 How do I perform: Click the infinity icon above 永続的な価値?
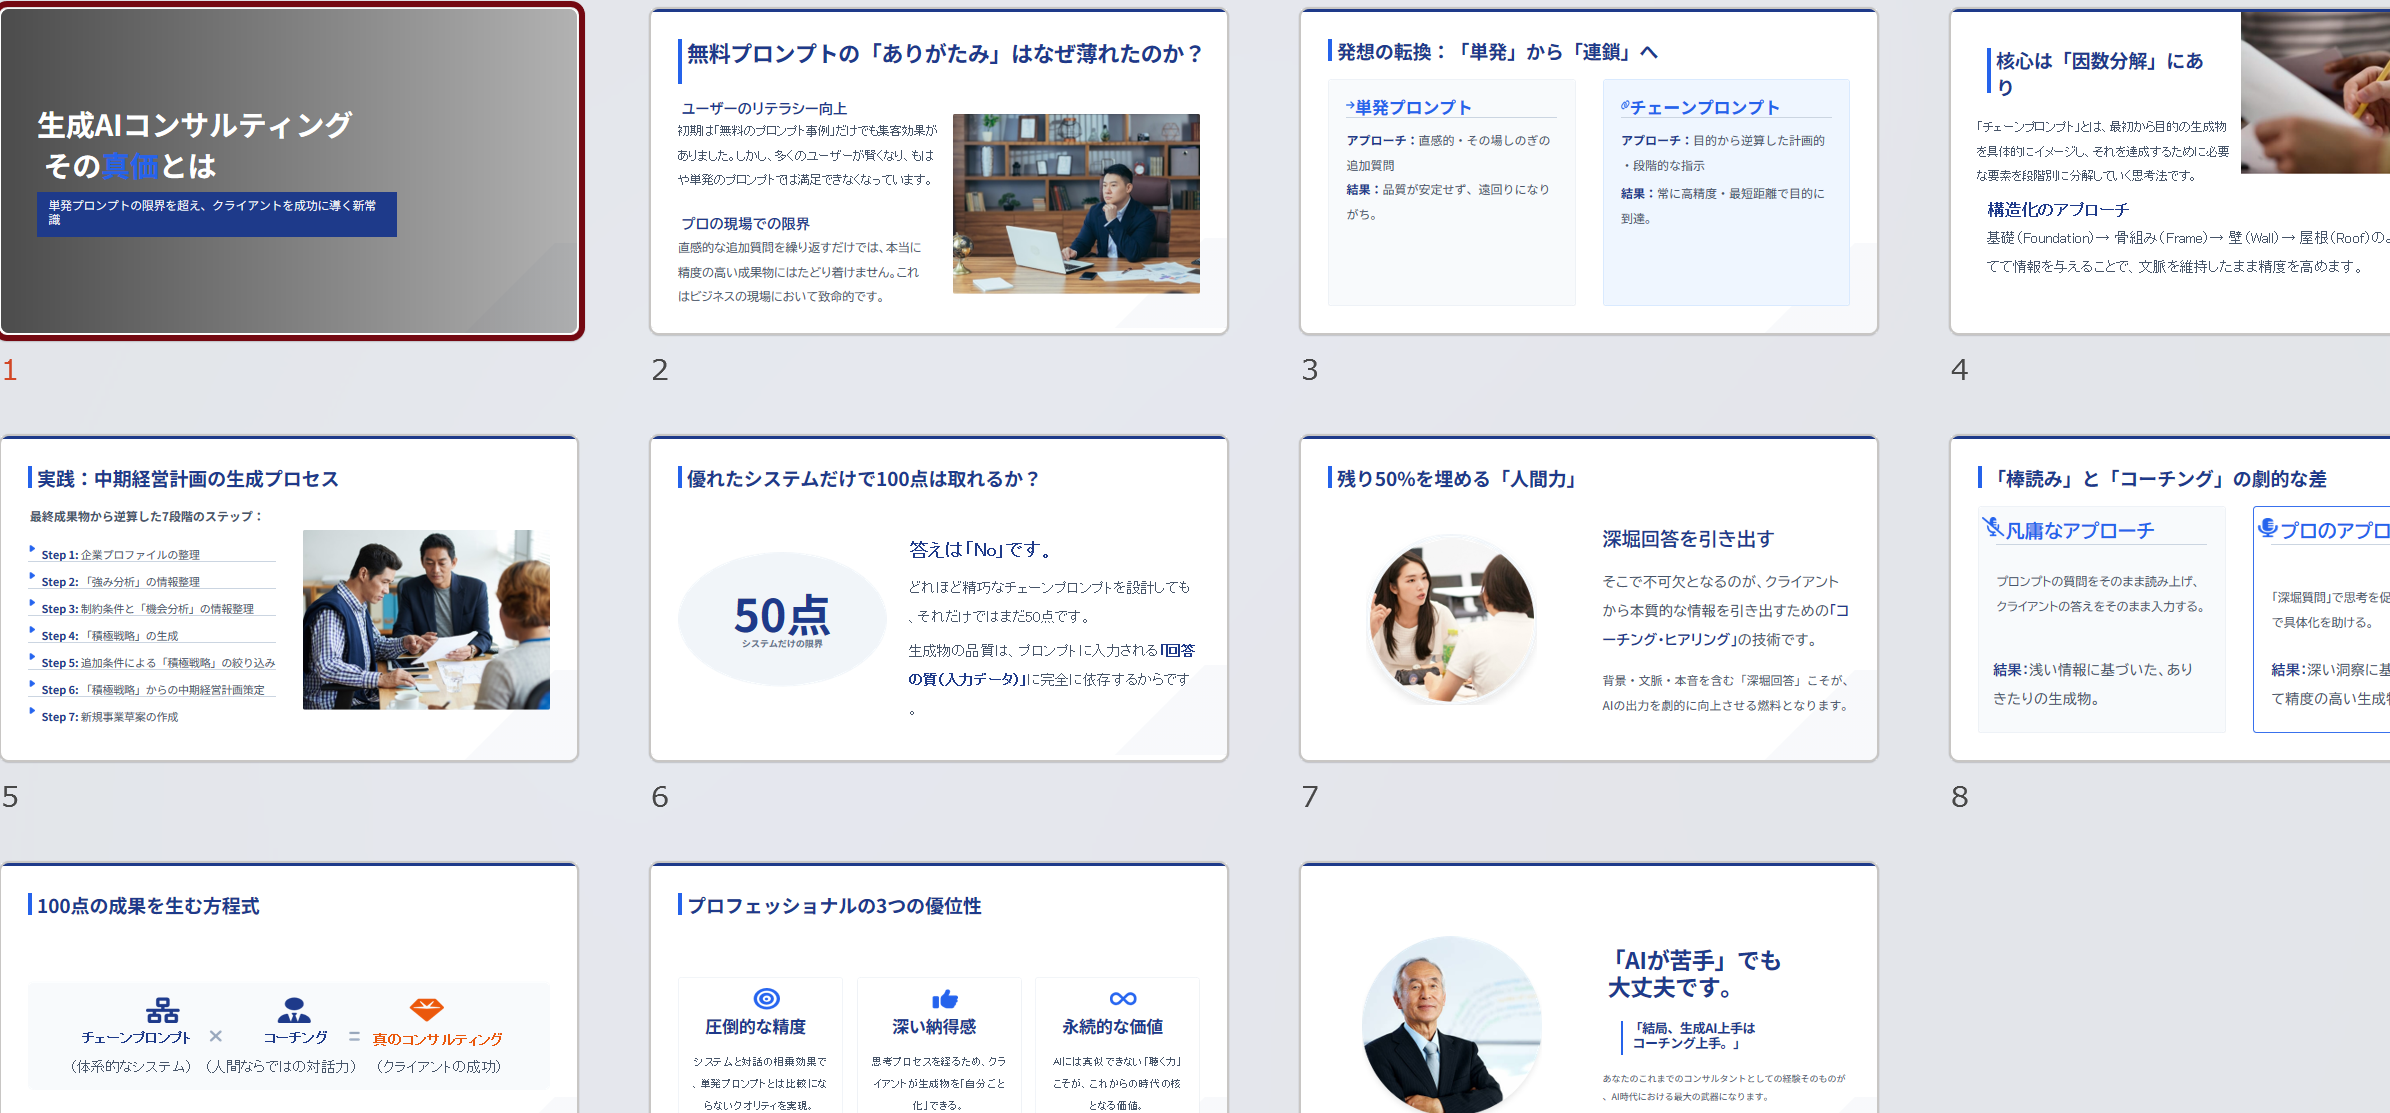[x=1123, y=998]
